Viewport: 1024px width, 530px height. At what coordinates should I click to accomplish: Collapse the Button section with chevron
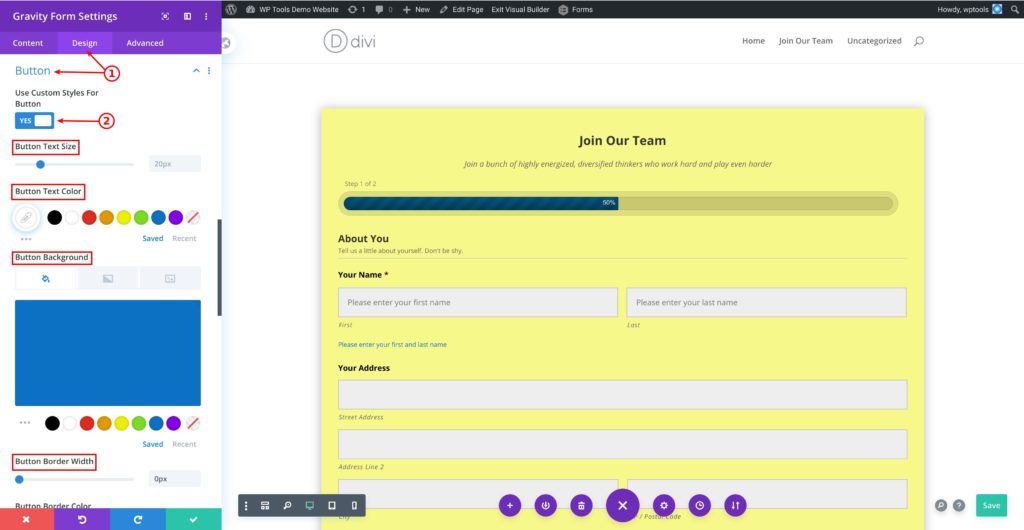tap(196, 70)
